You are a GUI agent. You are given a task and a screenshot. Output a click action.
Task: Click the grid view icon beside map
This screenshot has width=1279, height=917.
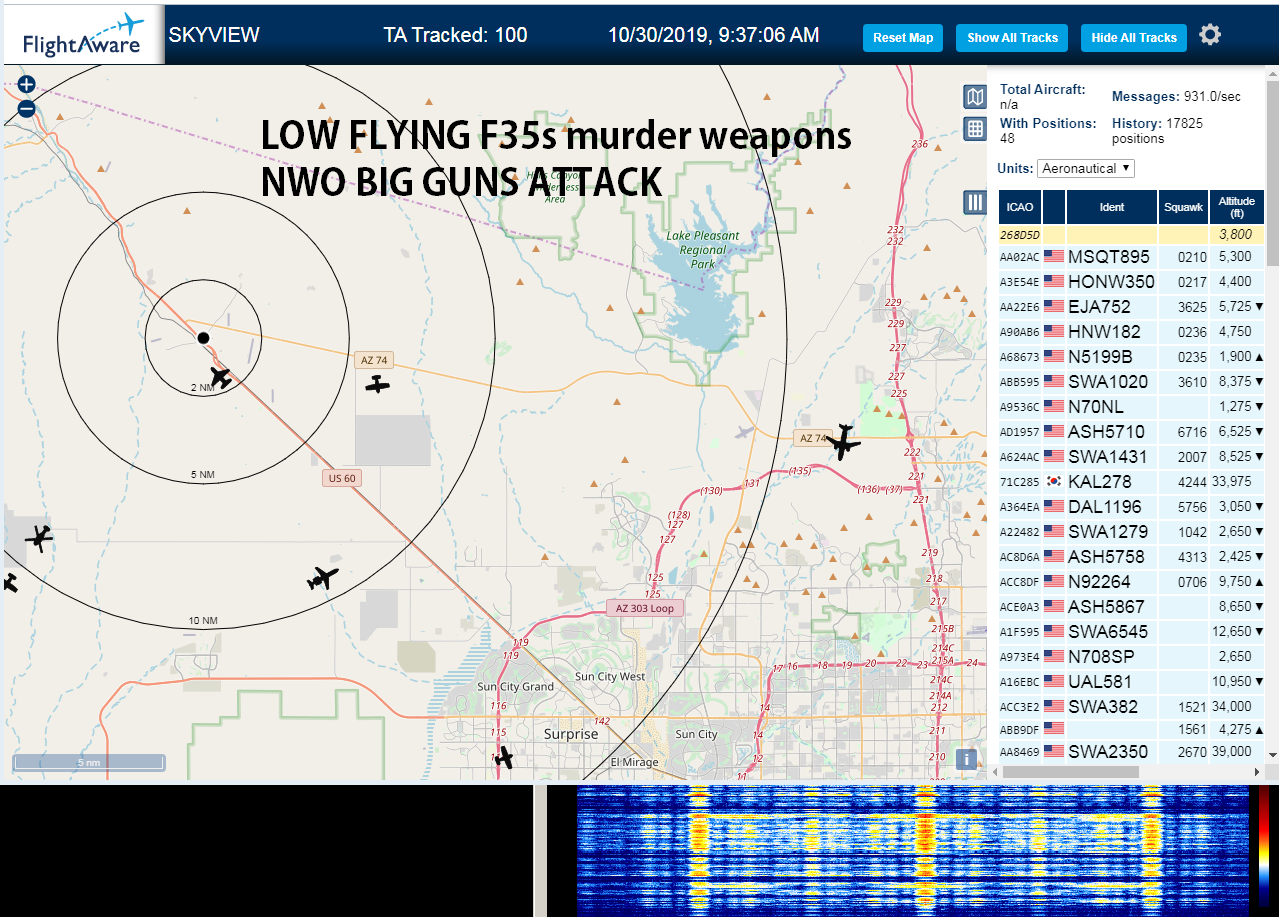pos(975,129)
